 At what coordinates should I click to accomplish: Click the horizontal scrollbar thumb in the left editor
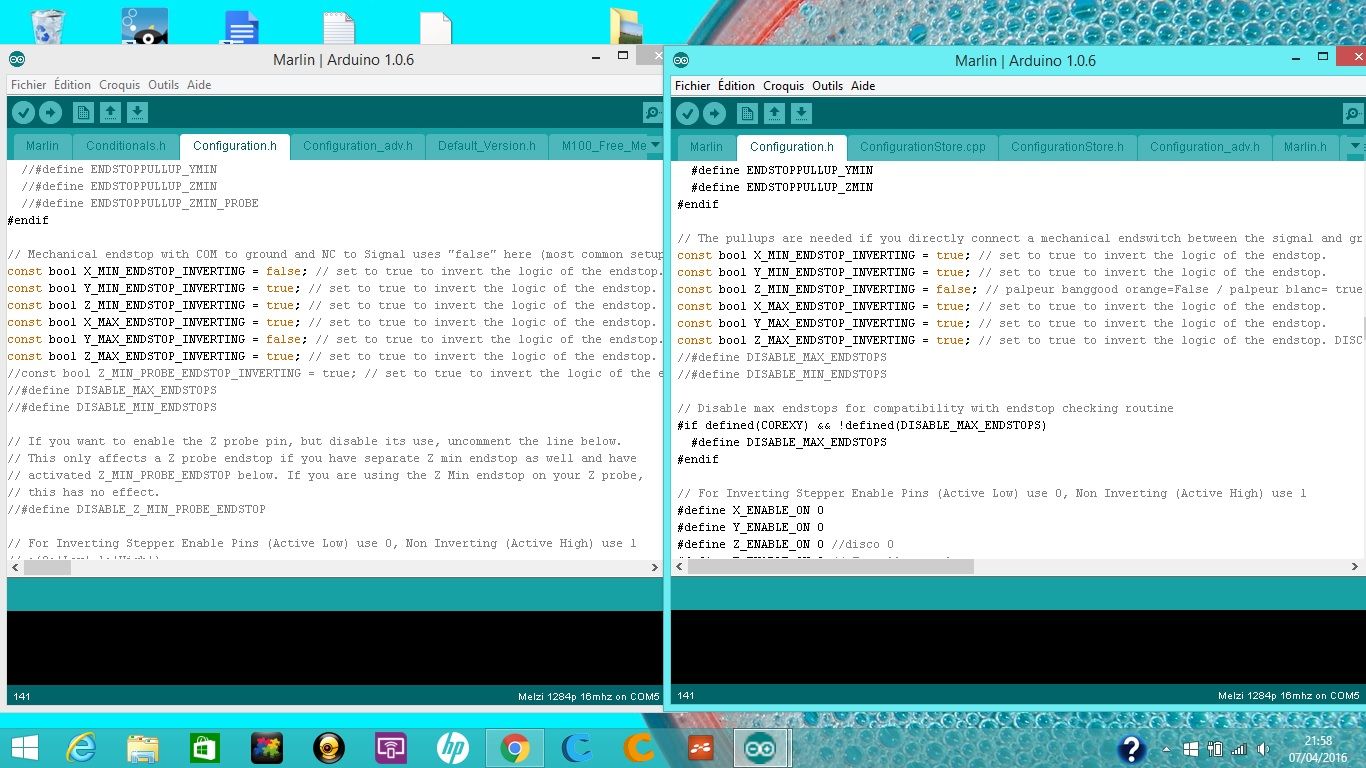[47, 567]
